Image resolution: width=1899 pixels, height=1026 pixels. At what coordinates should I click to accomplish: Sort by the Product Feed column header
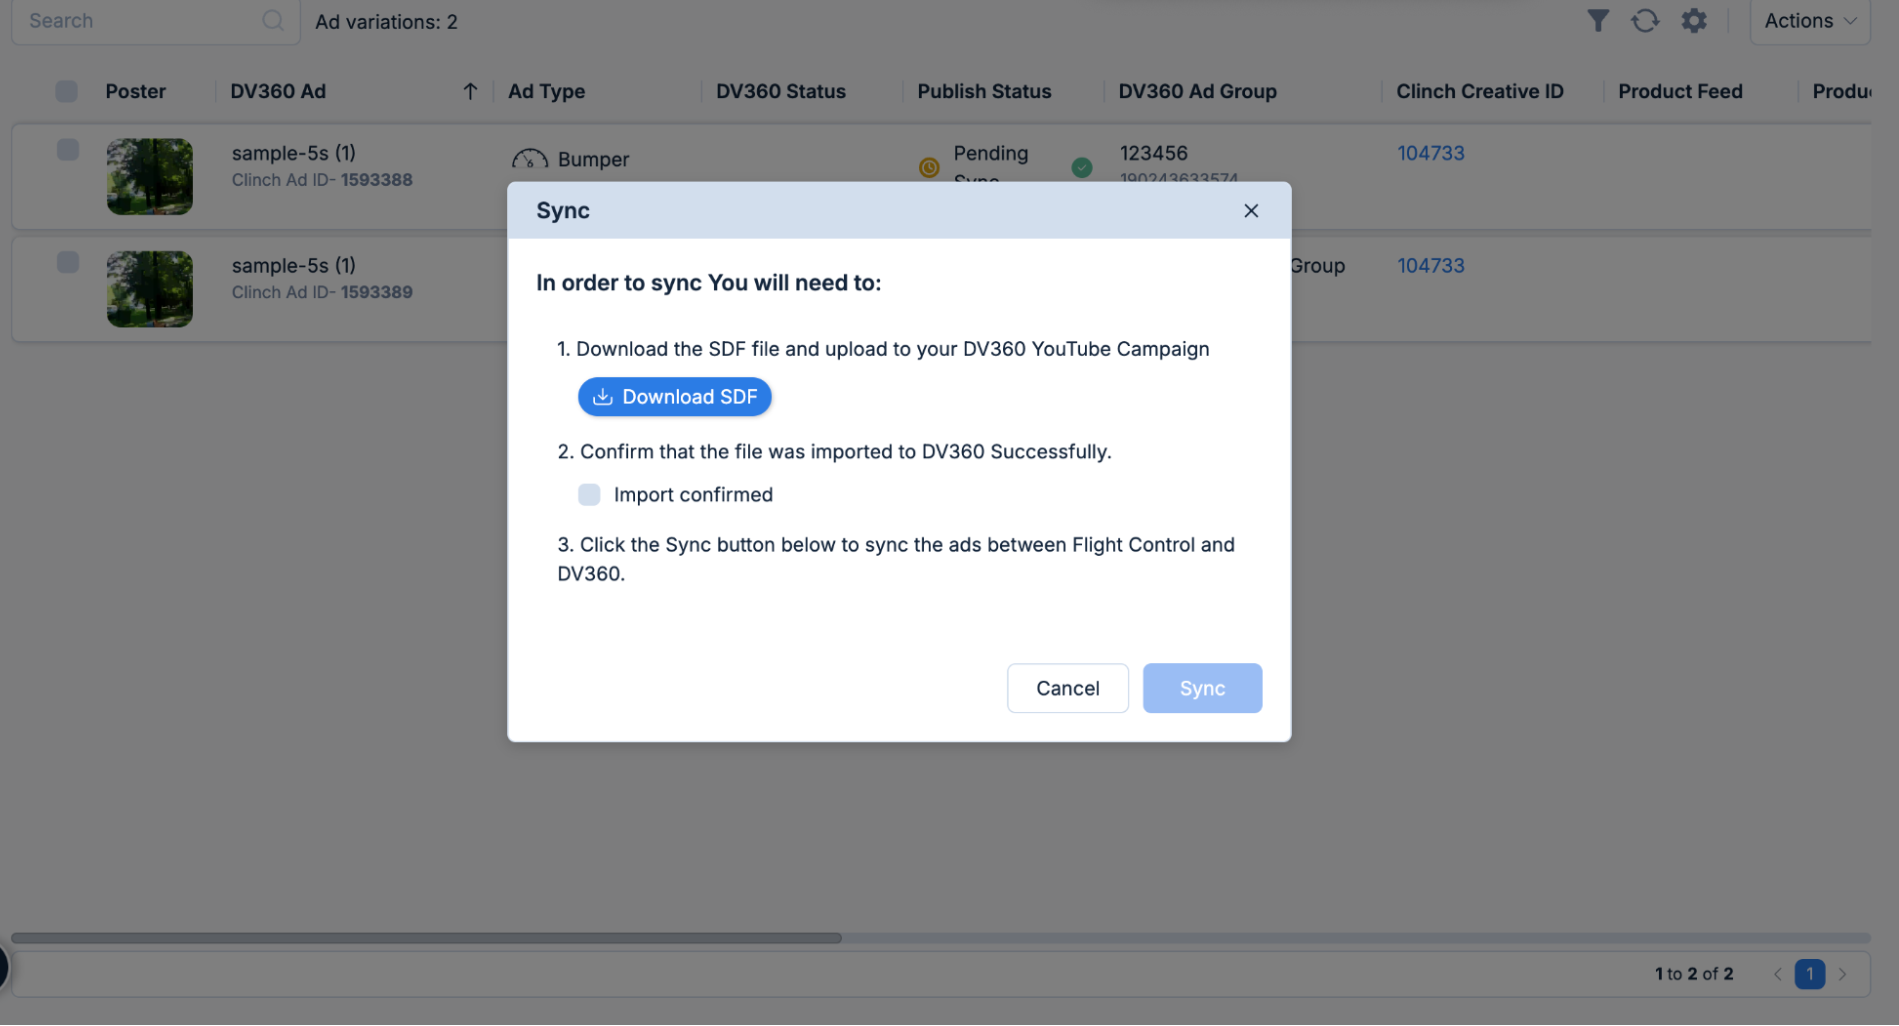[x=1680, y=91]
